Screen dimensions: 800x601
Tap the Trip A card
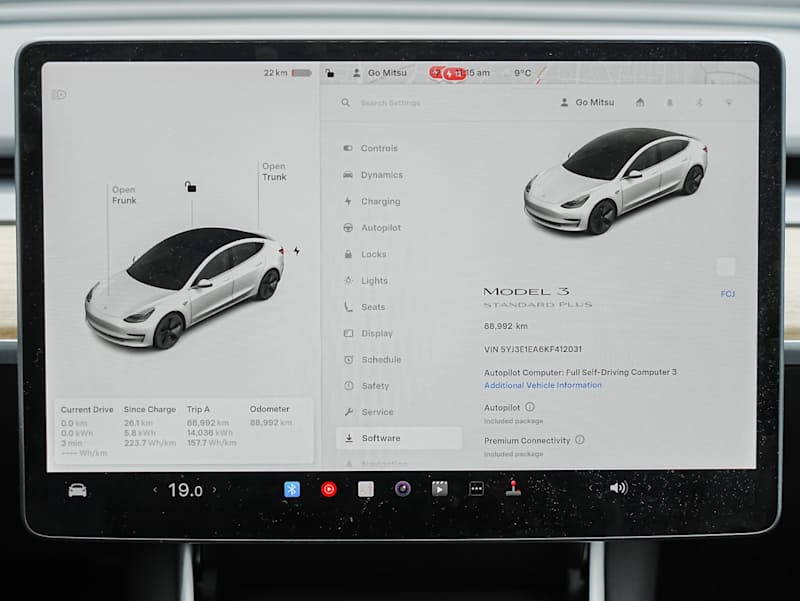pos(211,426)
